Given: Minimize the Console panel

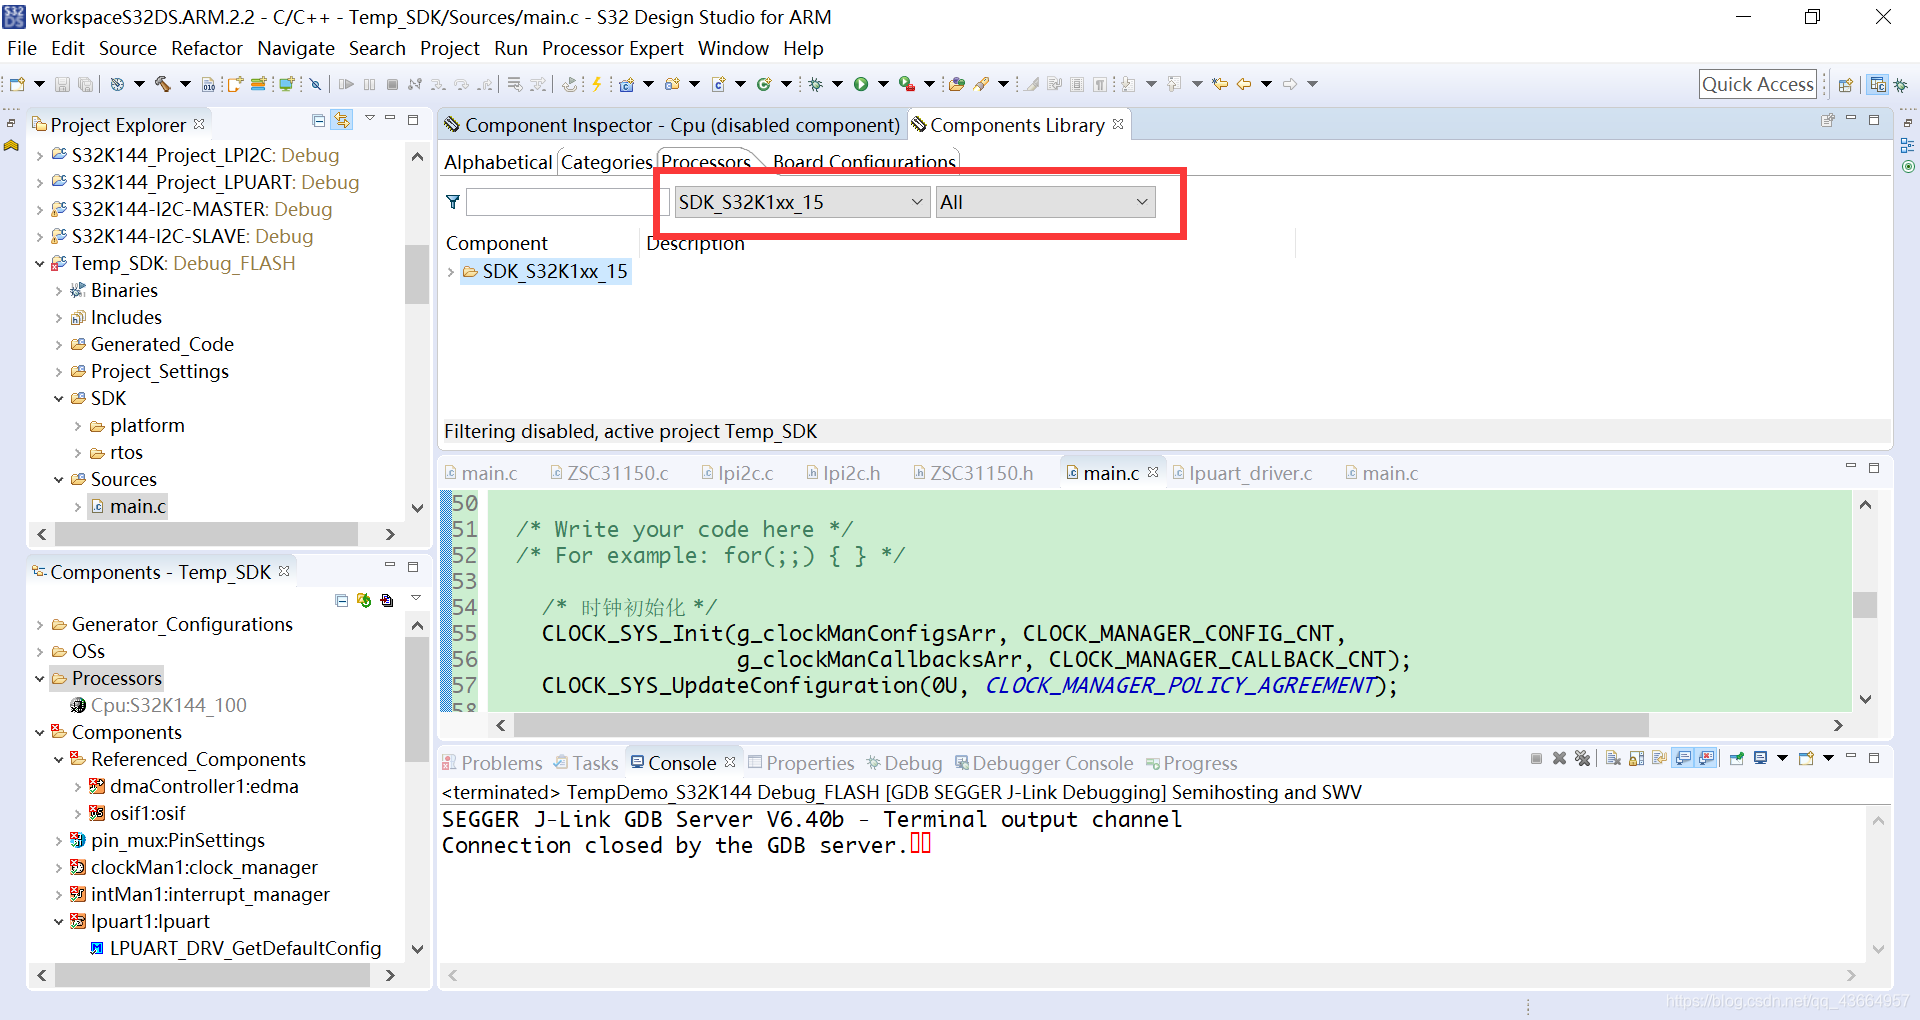Looking at the screenshot, I should (x=1851, y=756).
